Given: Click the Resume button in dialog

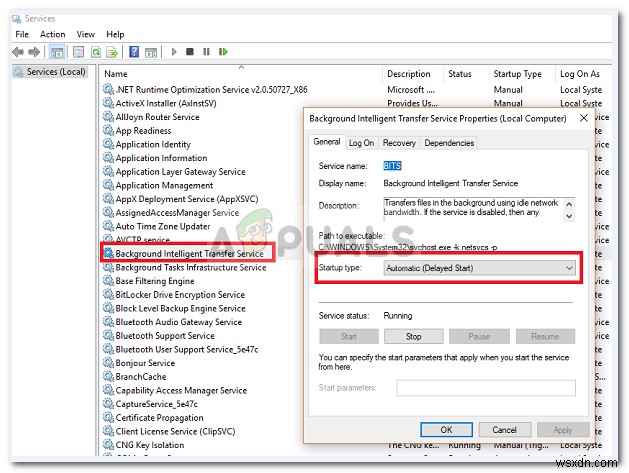Looking at the screenshot, I should (x=545, y=337).
